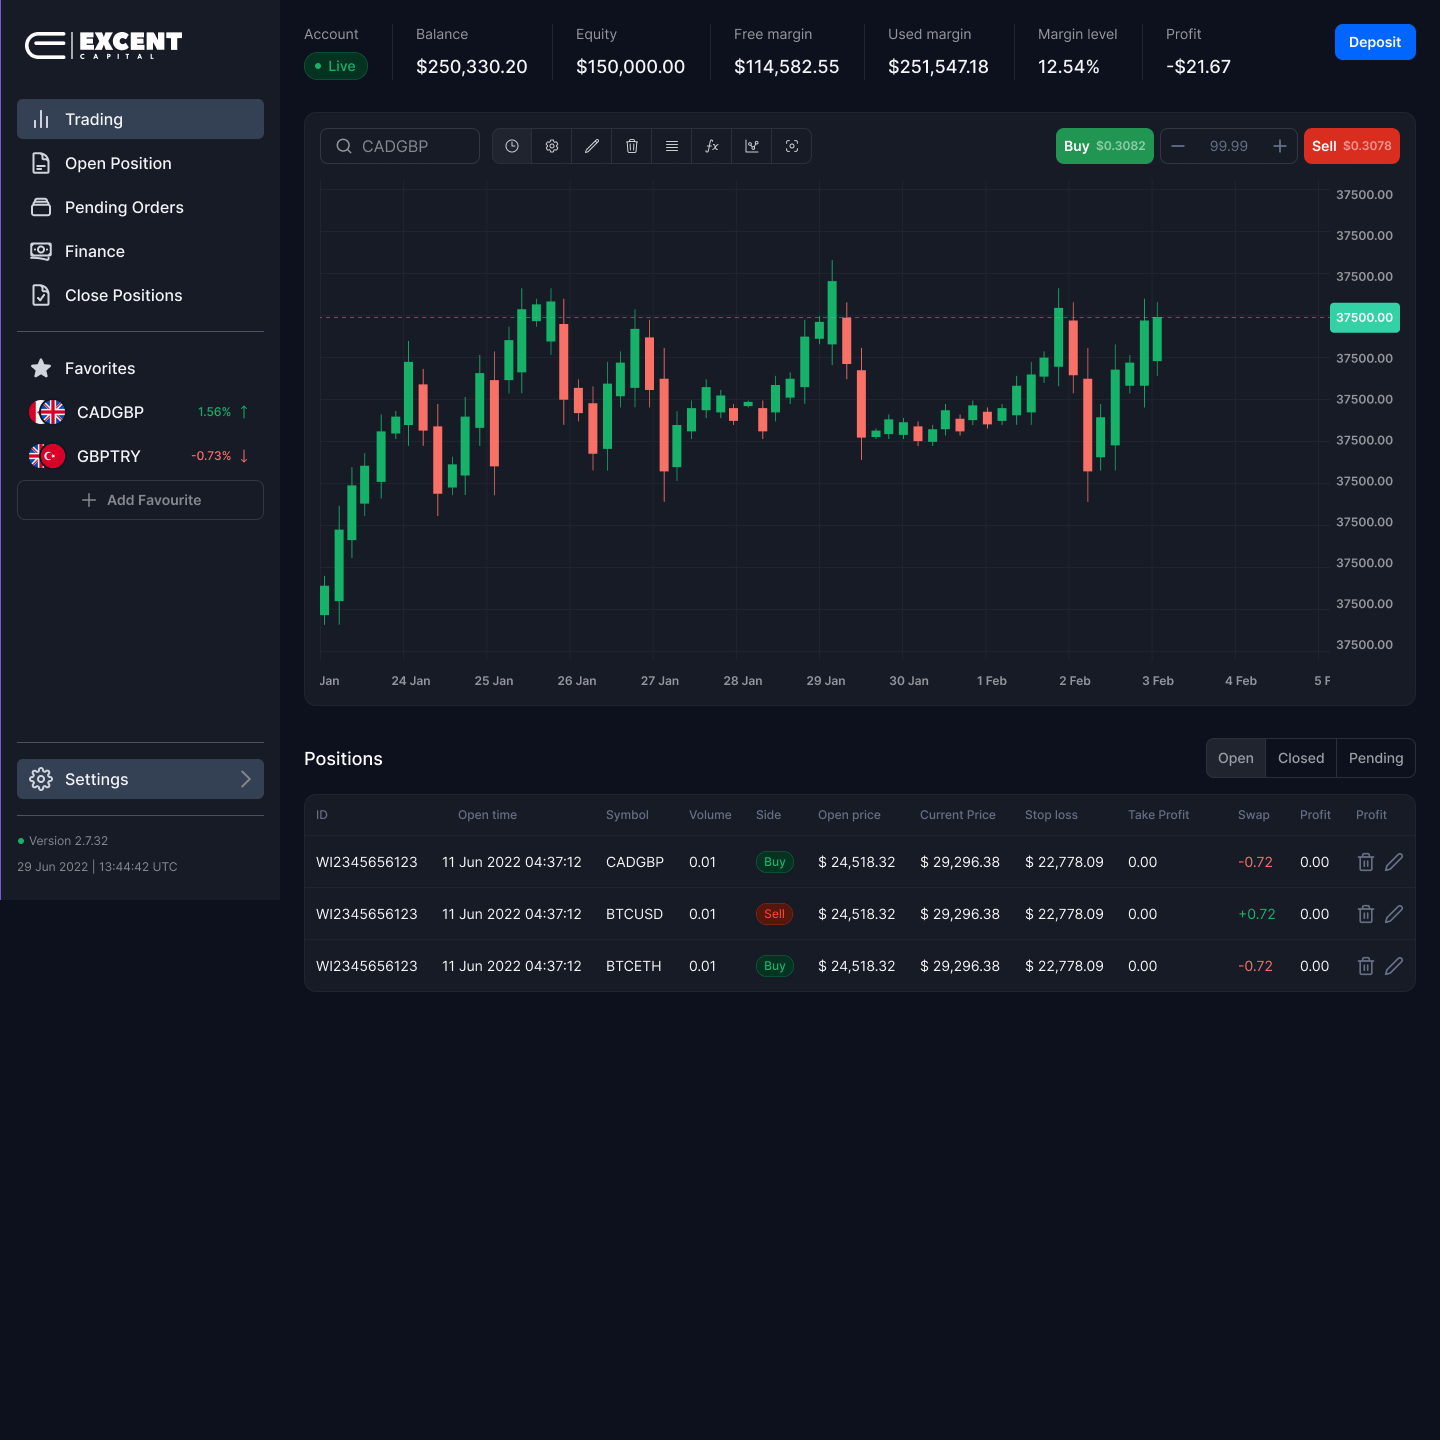Screen dimensions: 1440x1440
Task: Click the chart type icon in the toolbar
Action: point(752,146)
